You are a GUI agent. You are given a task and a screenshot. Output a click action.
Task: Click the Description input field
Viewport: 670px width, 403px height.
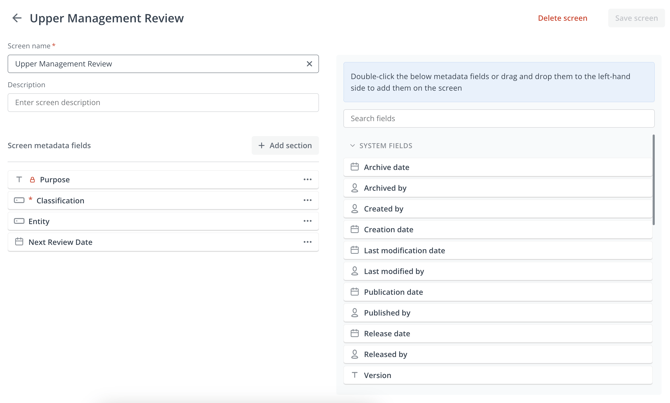point(163,102)
